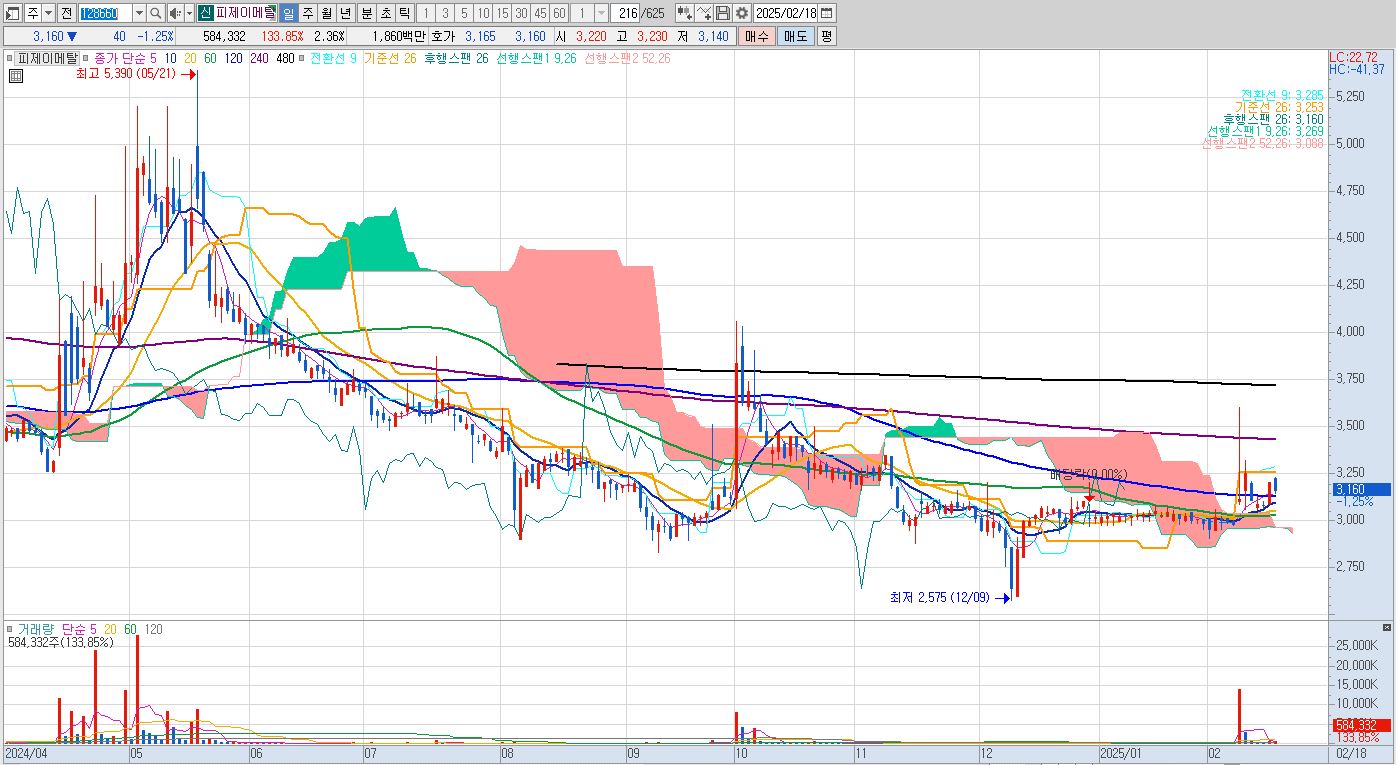
Task: Click the zigzag line drawing tool icon
Action: click(x=703, y=13)
